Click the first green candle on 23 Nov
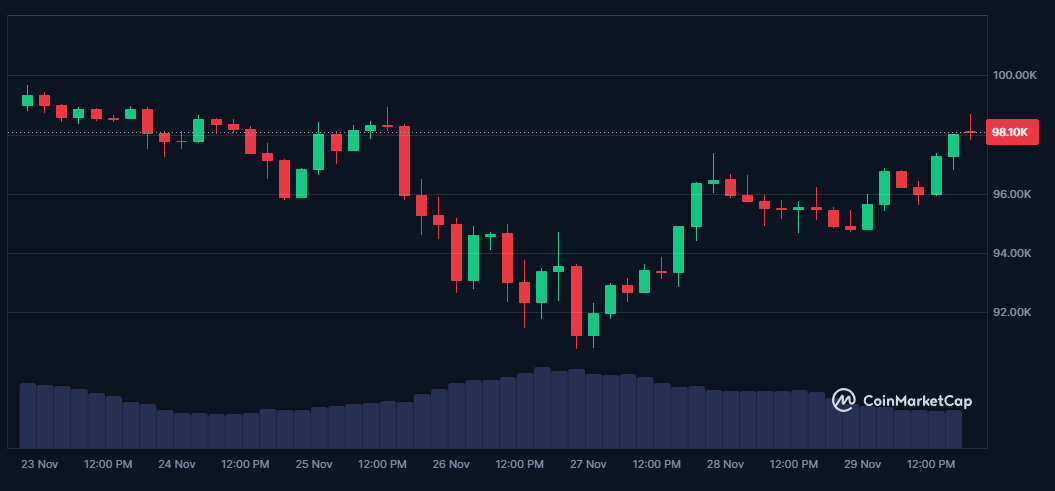This screenshot has height=491, width=1055. tap(28, 100)
